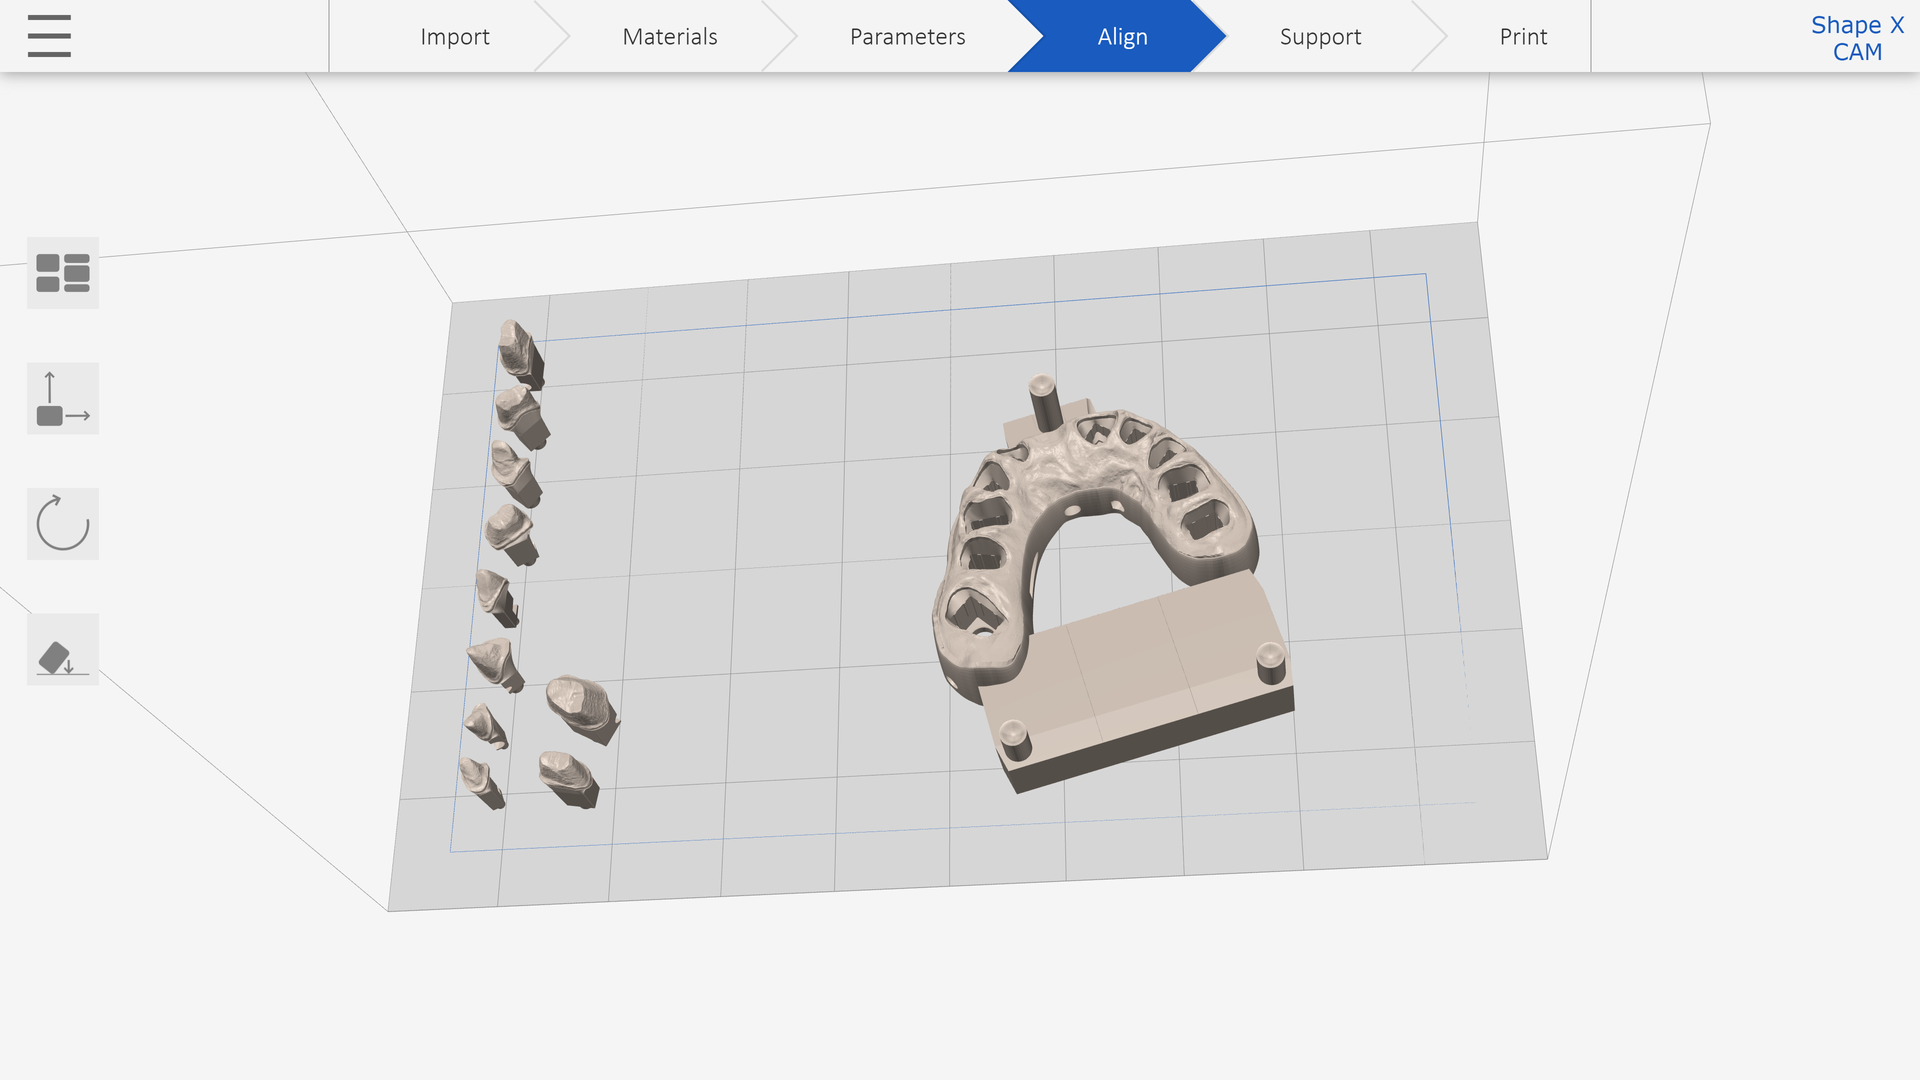Image resolution: width=1920 pixels, height=1080 pixels.
Task: Select the active Align step
Action: point(1122,36)
